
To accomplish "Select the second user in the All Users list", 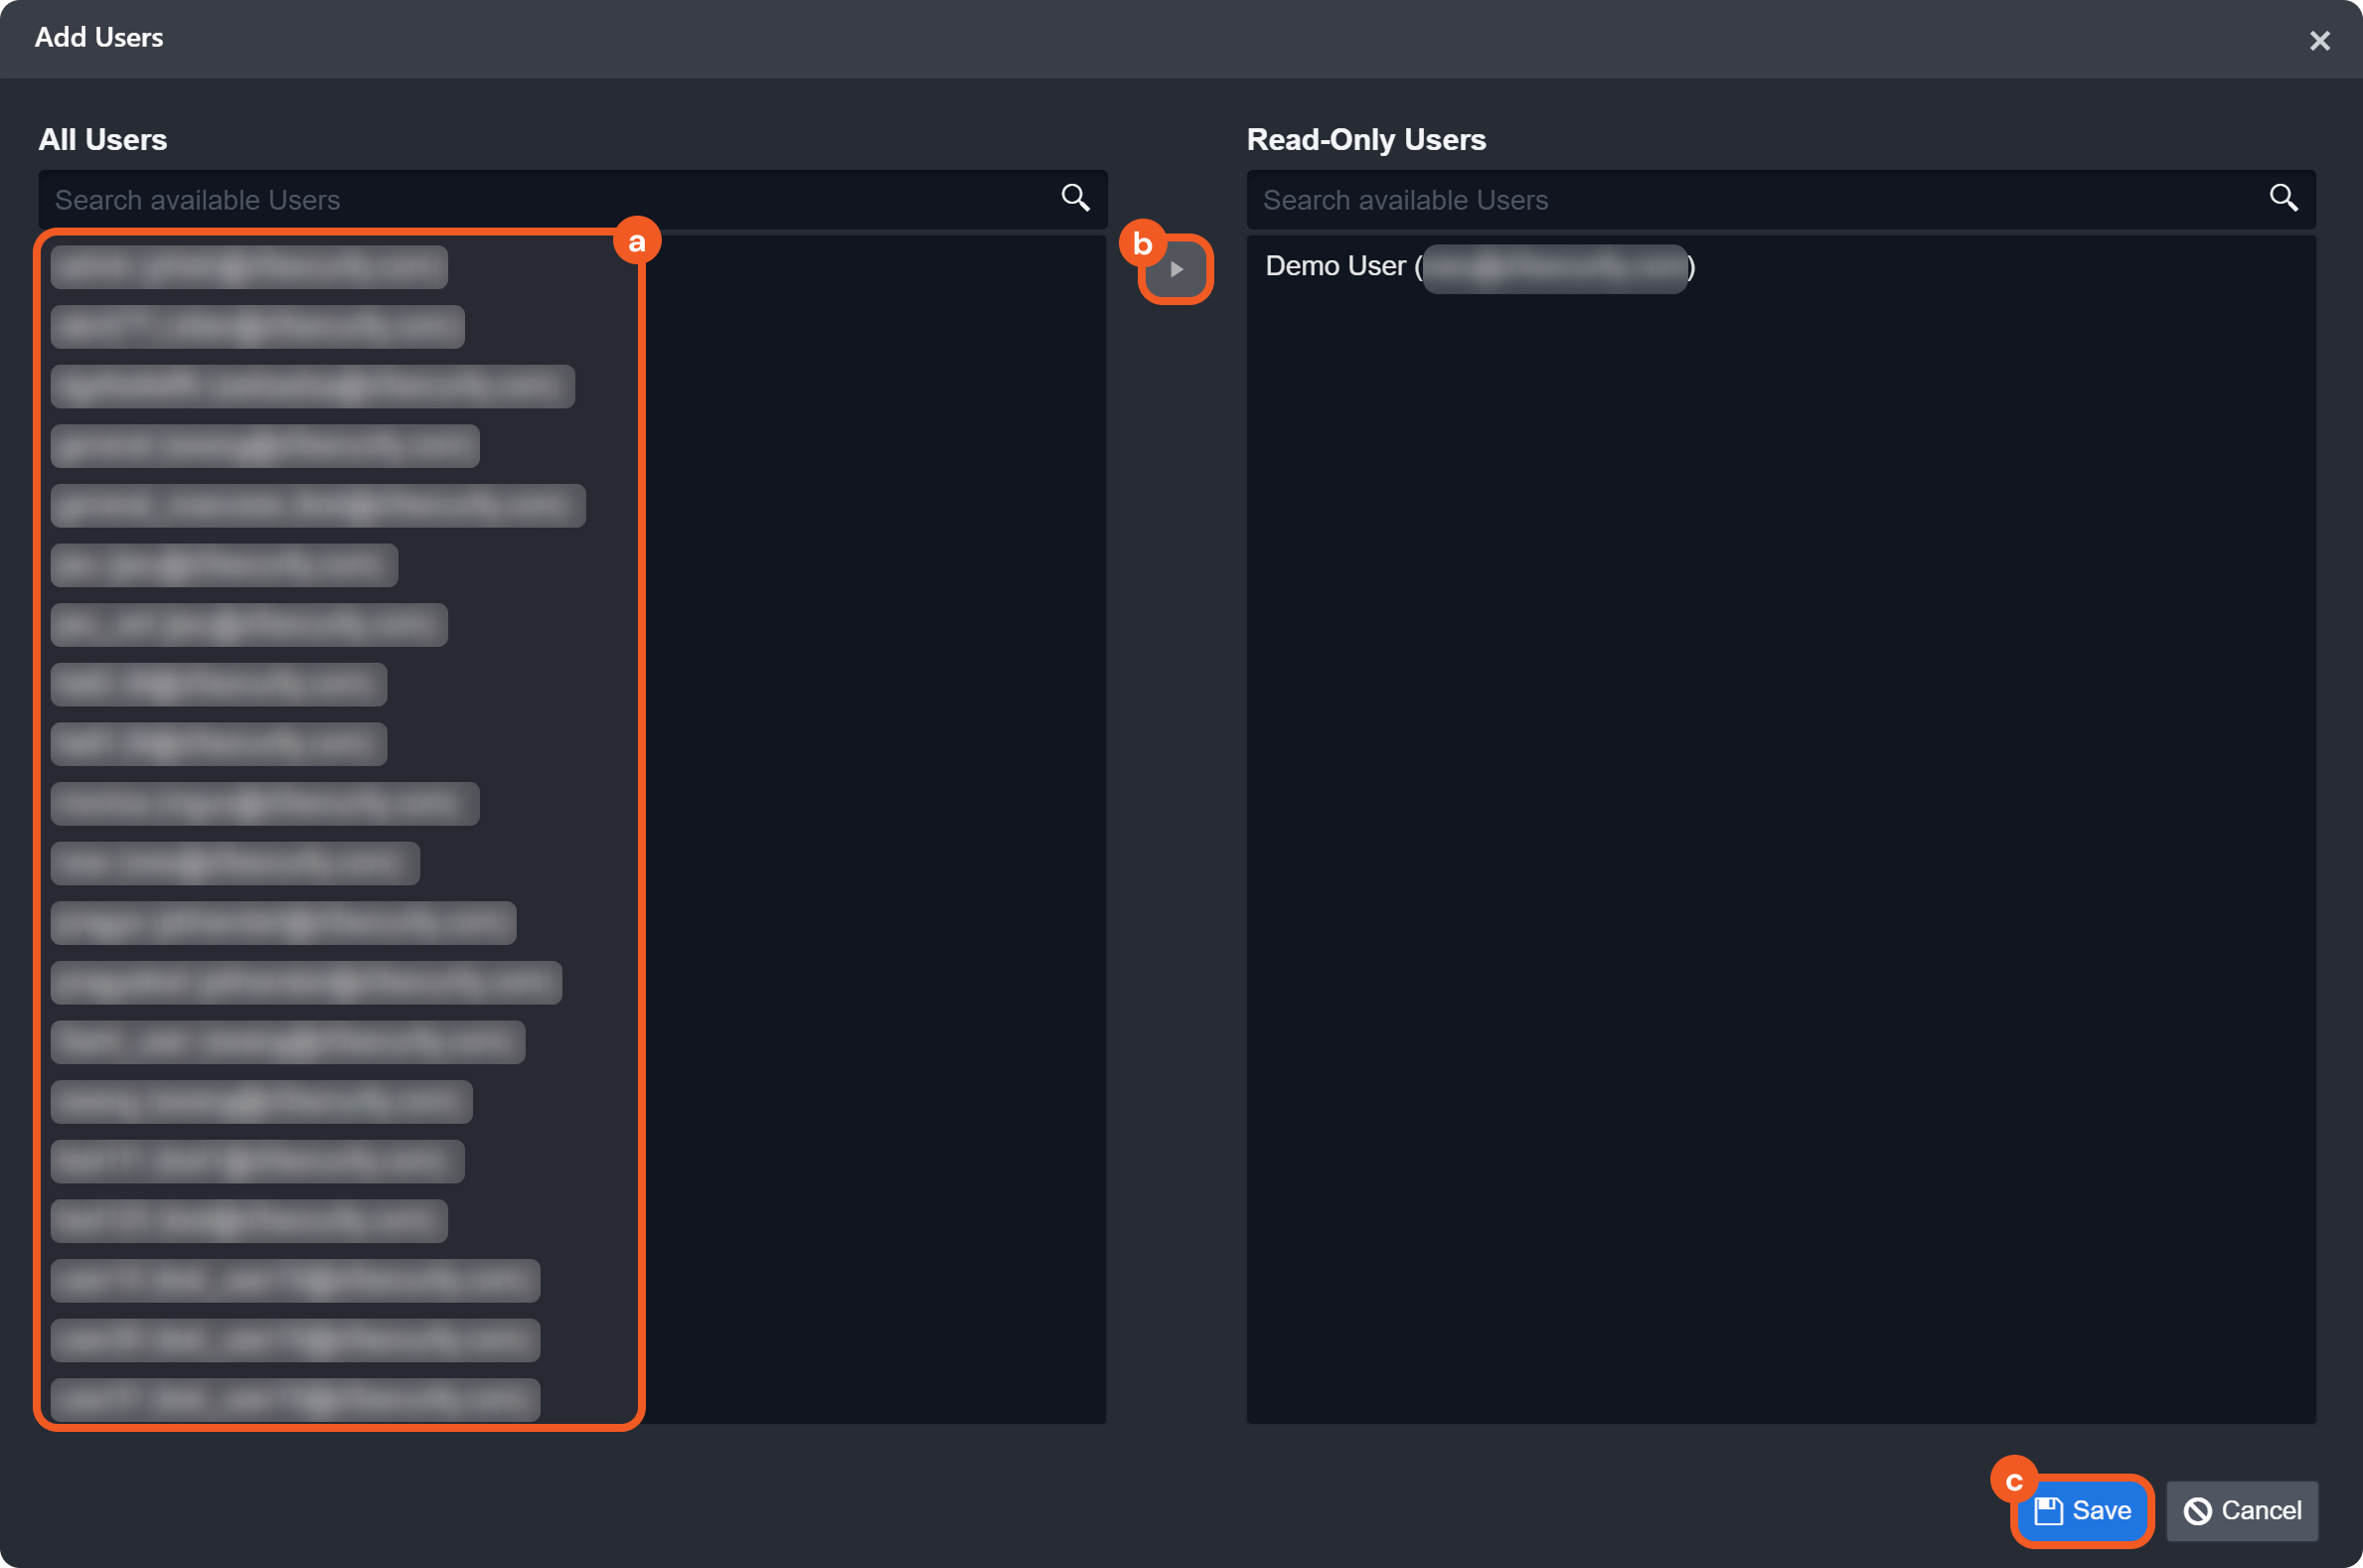I will [257, 327].
